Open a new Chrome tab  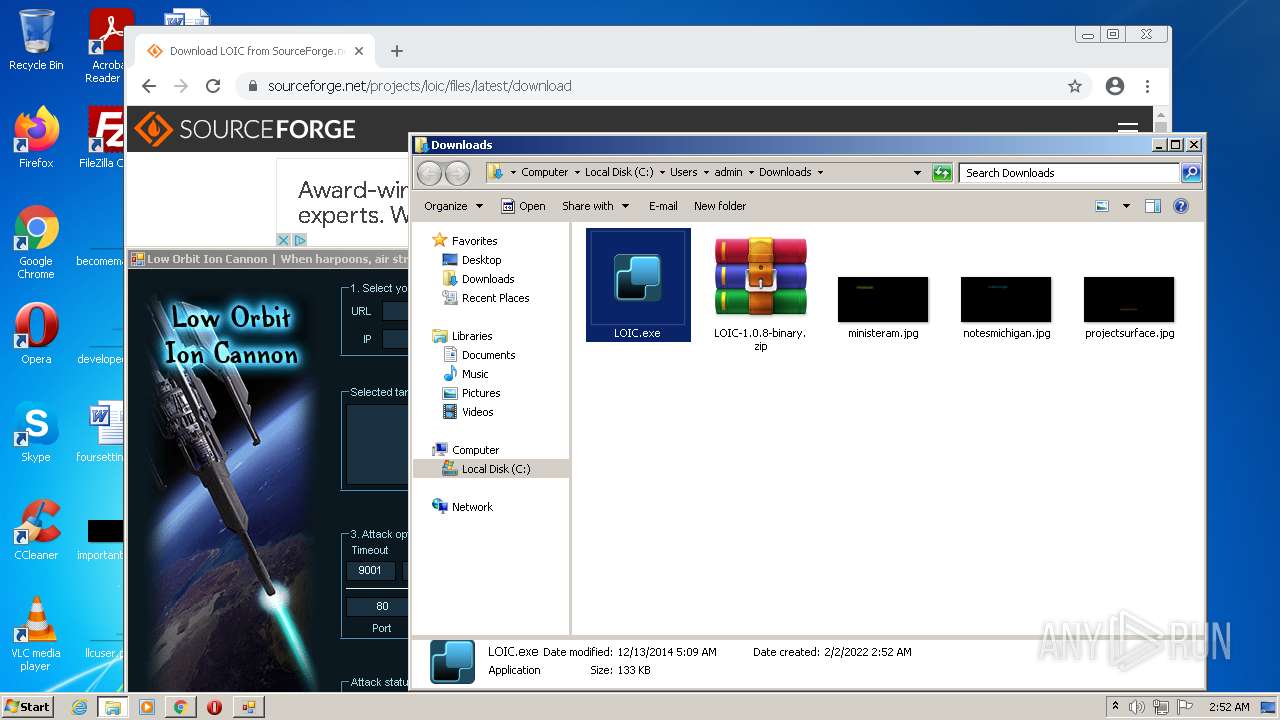click(397, 51)
